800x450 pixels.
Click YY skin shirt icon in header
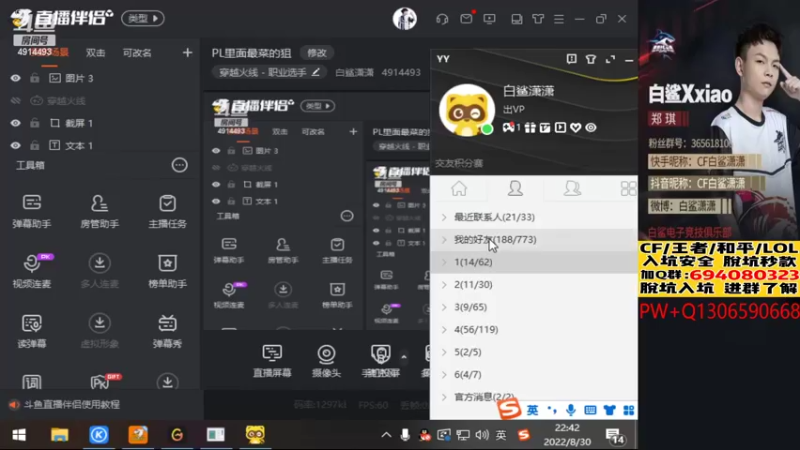point(591,59)
